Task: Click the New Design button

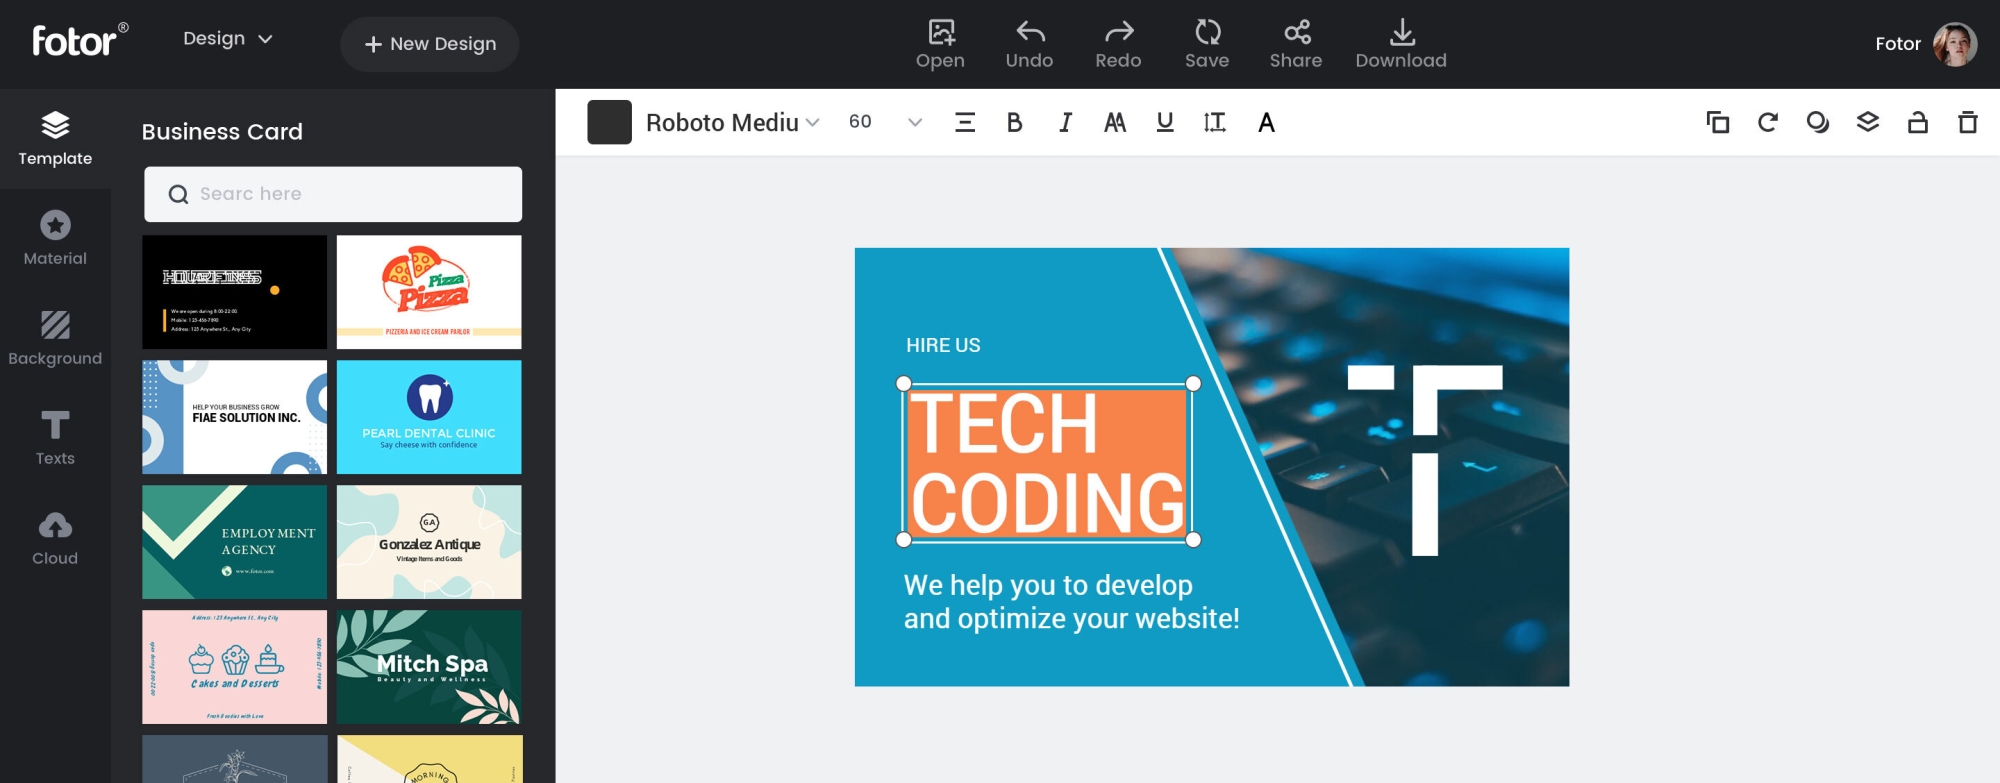Action: (430, 44)
